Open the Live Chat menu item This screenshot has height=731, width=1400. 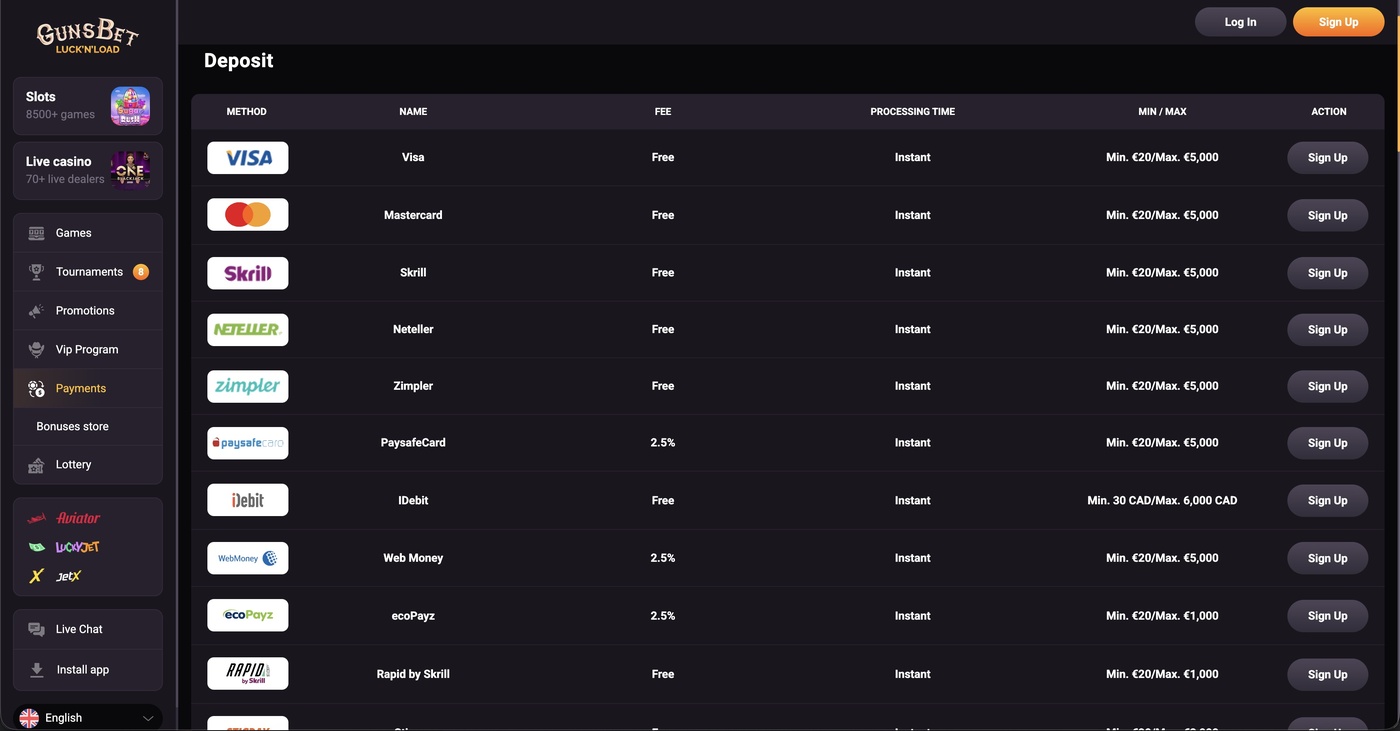point(88,629)
